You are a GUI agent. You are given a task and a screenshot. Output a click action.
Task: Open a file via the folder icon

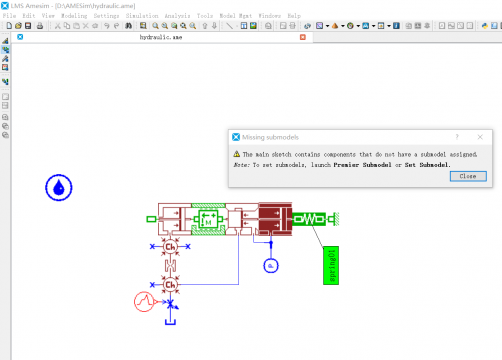18,26
